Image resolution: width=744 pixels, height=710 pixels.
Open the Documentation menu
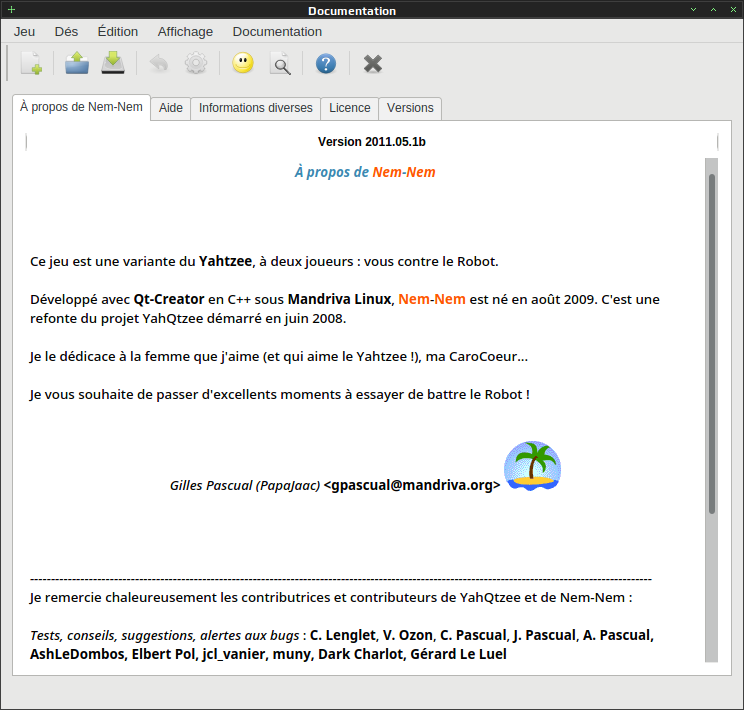[277, 32]
